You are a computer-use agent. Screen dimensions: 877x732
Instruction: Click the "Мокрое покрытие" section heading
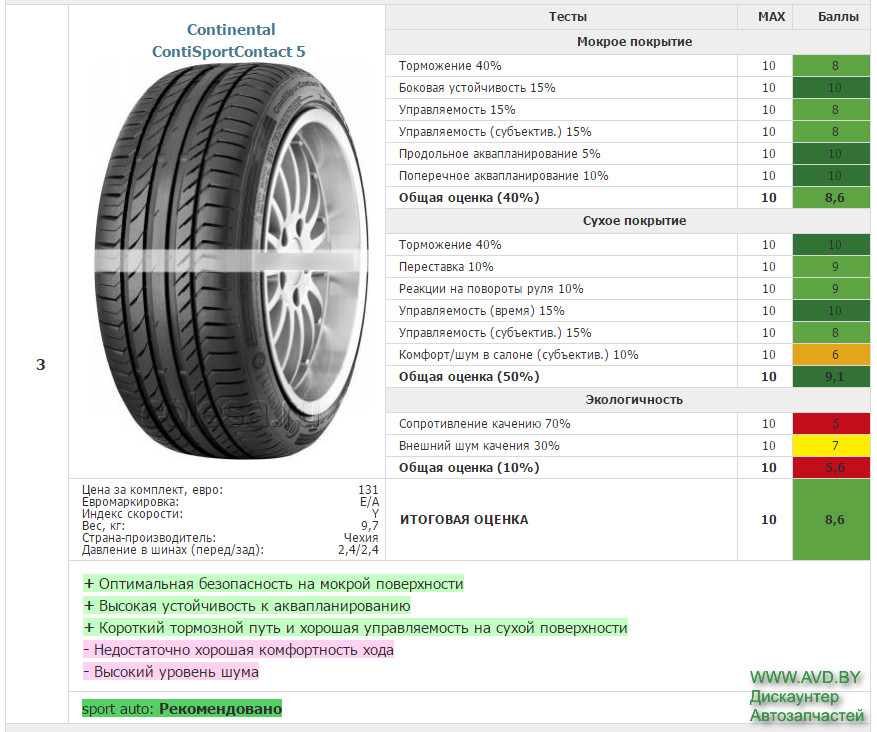pos(634,41)
